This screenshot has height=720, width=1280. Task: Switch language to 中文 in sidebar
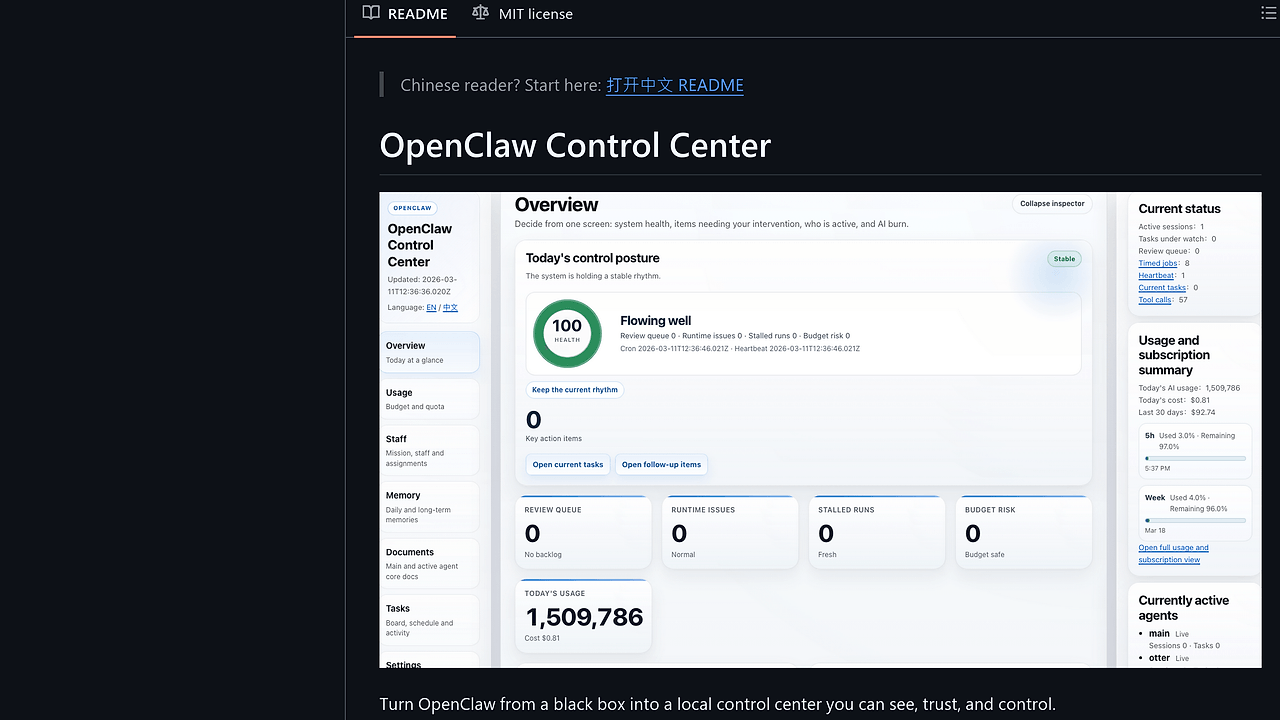[x=450, y=308]
